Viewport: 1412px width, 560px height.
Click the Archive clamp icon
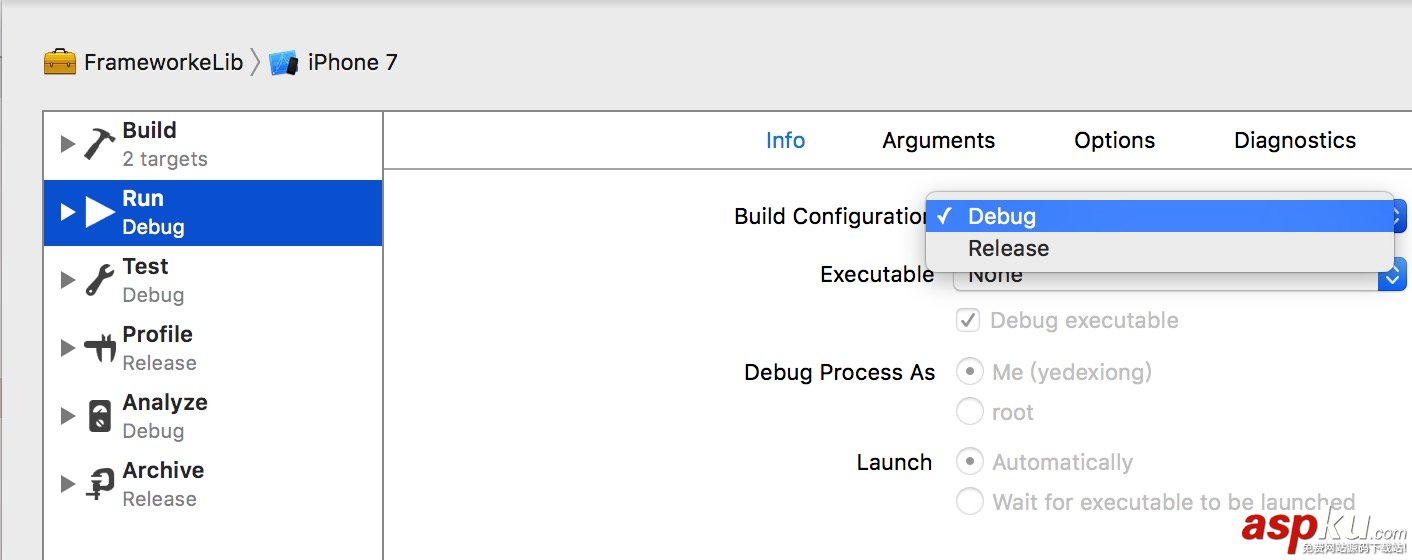(x=99, y=484)
